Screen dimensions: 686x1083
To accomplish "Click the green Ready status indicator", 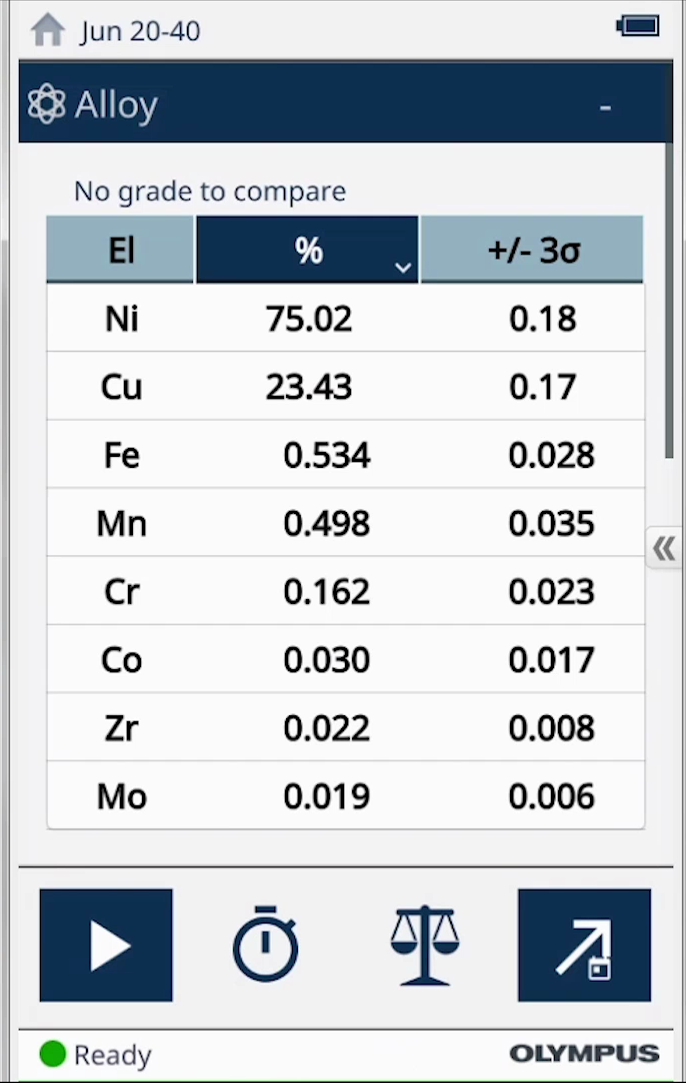I will (53, 1054).
